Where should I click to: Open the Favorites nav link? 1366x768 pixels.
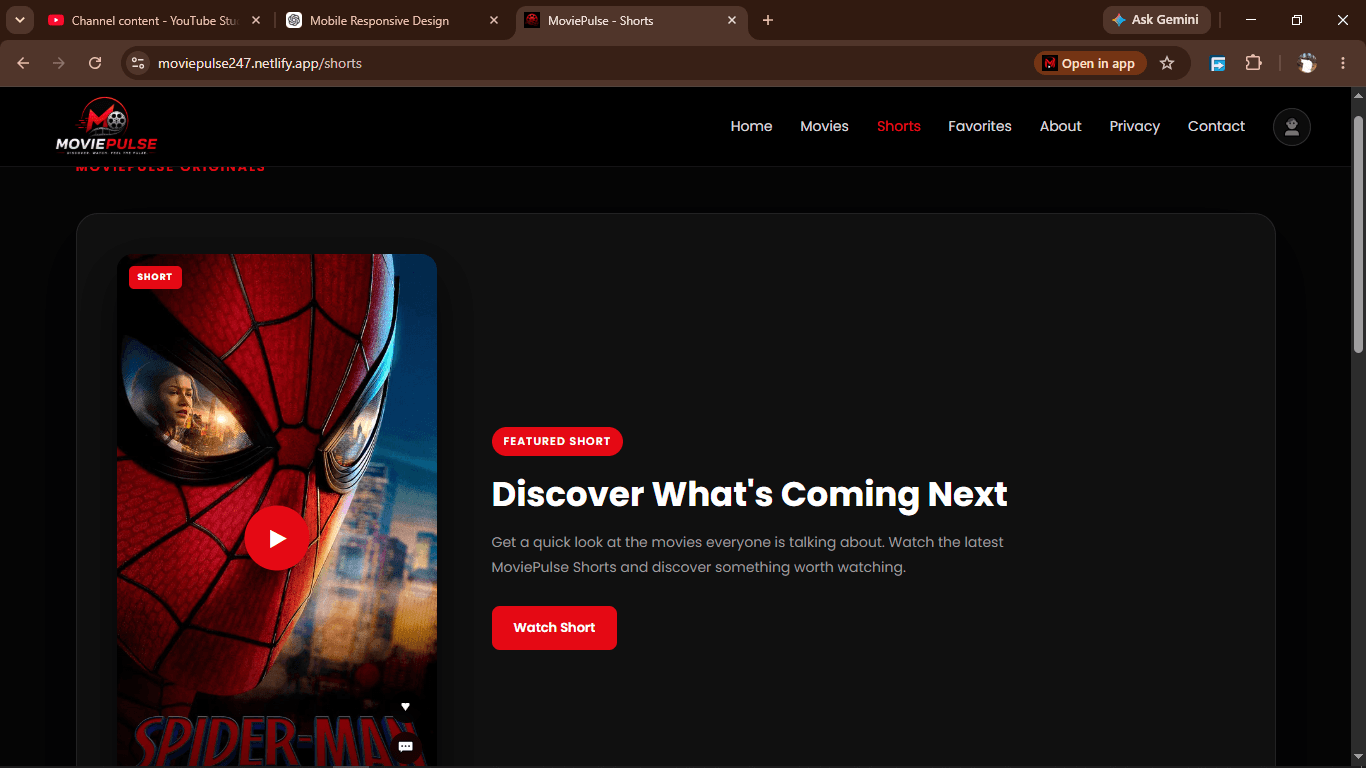coord(980,126)
